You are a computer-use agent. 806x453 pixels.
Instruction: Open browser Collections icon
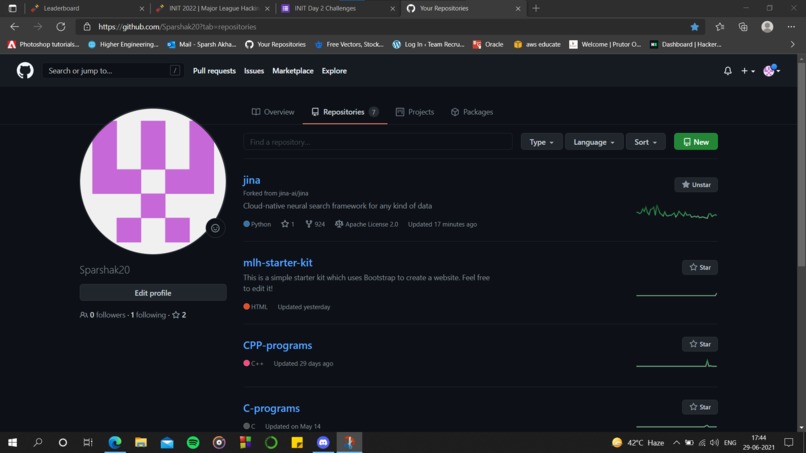point(743,27)
